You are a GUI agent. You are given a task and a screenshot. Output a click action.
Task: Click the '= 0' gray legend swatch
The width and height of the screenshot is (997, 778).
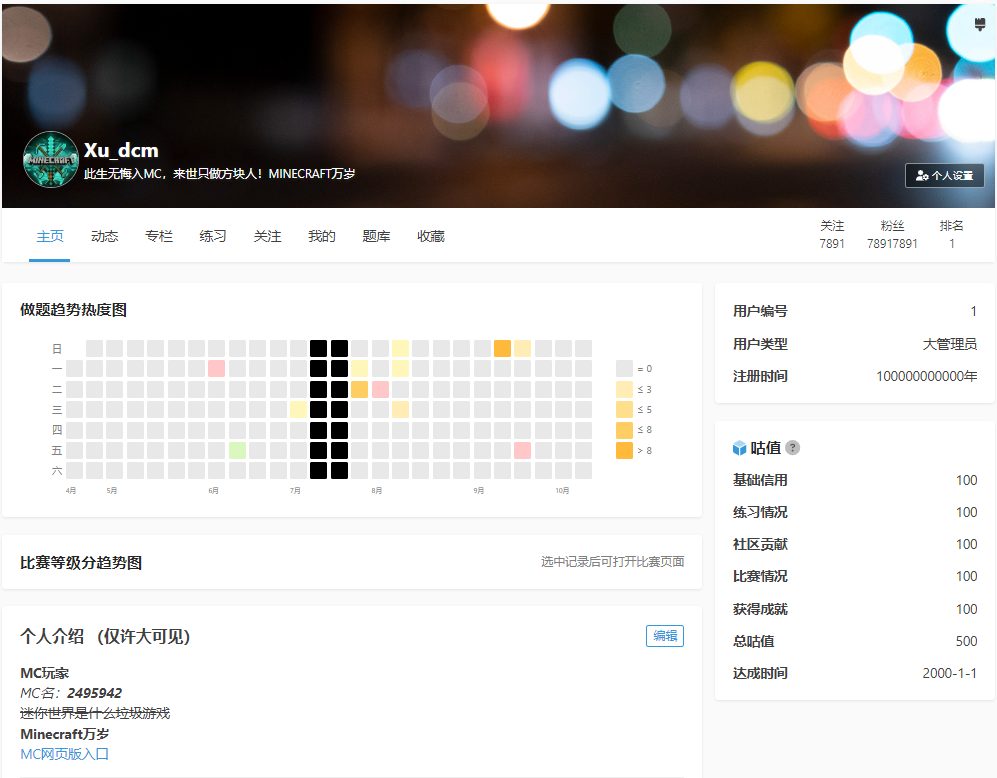pyautogui.click(x=624, y=368)
